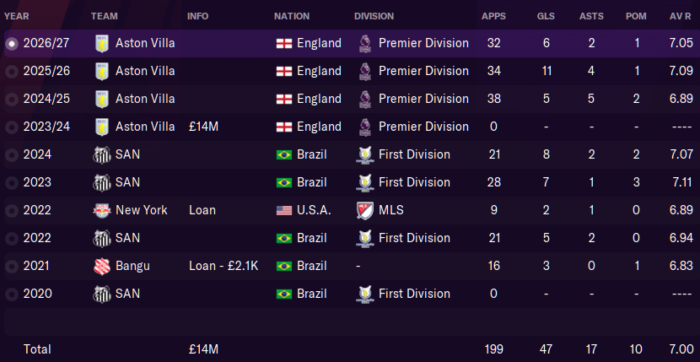Select the 2023/24 season radio button
Screen dimensions: 700x362
point(12,127)
